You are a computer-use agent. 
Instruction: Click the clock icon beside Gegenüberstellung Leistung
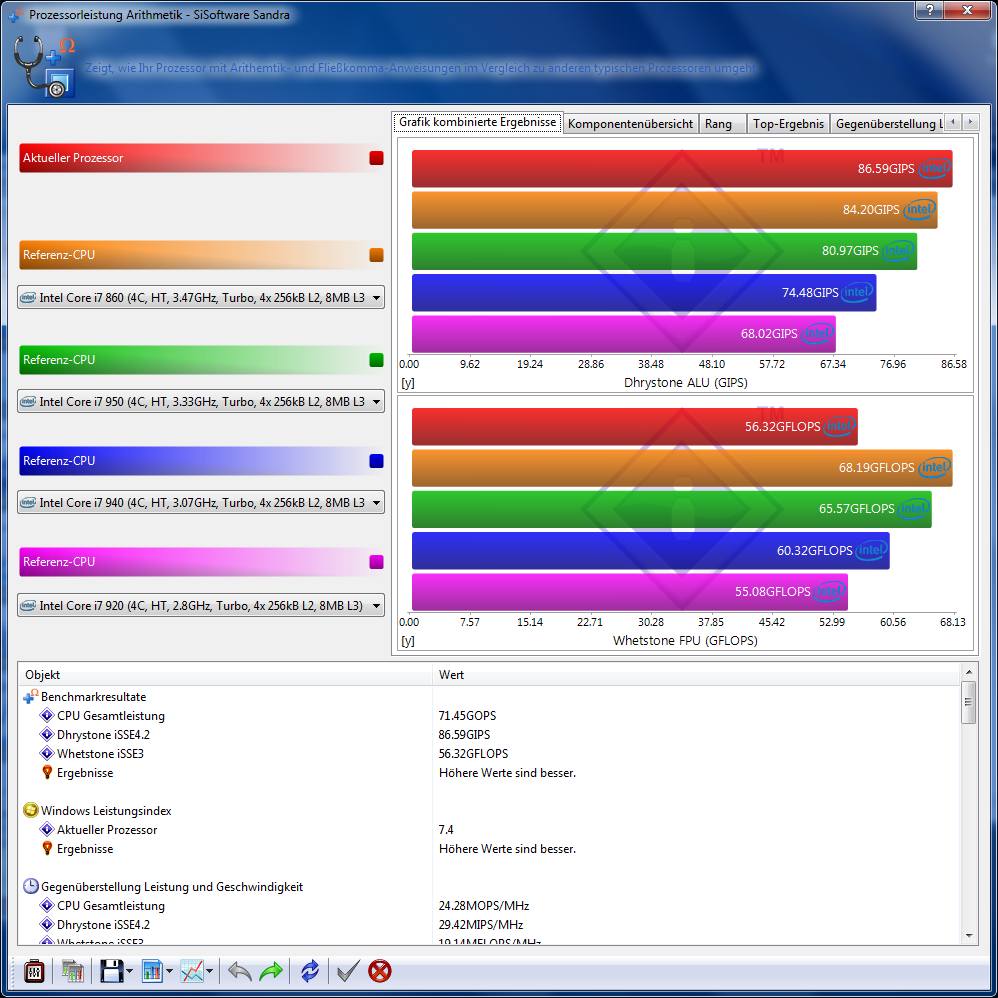[31, 886]
